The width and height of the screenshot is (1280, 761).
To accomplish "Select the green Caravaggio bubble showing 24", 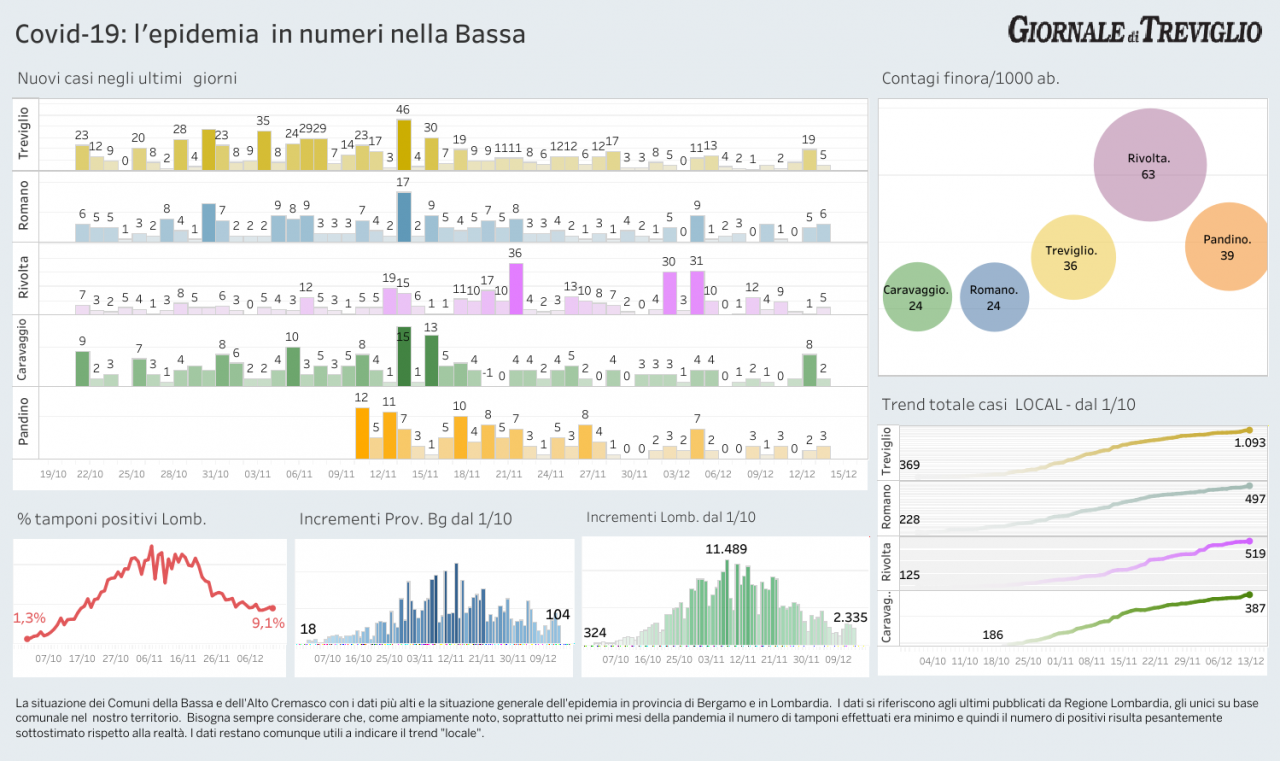I will click(916, 297).
